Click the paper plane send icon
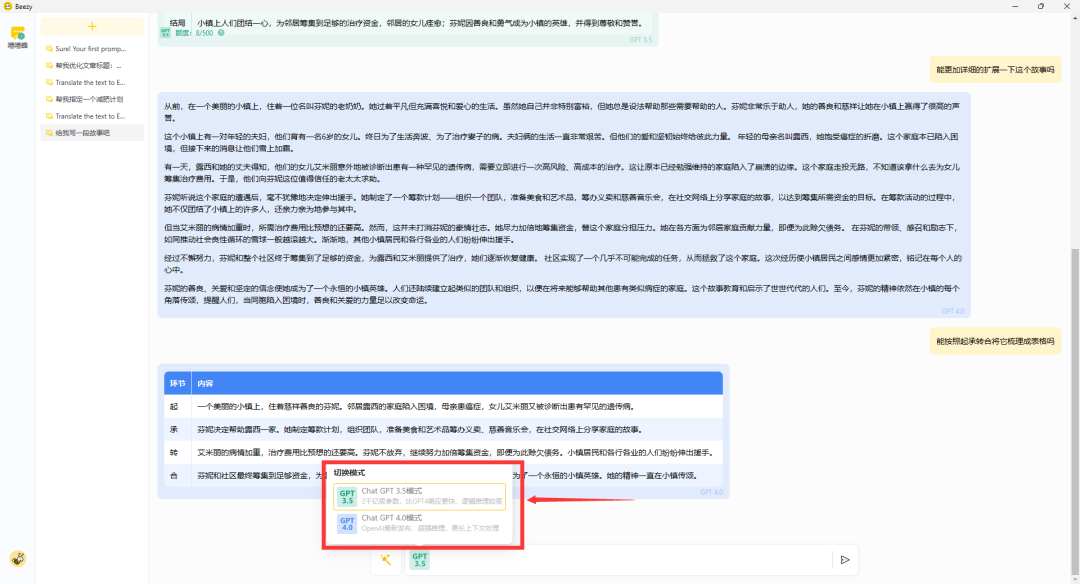This screenshot has height=584, width=1080. click(x=845, y=560)
